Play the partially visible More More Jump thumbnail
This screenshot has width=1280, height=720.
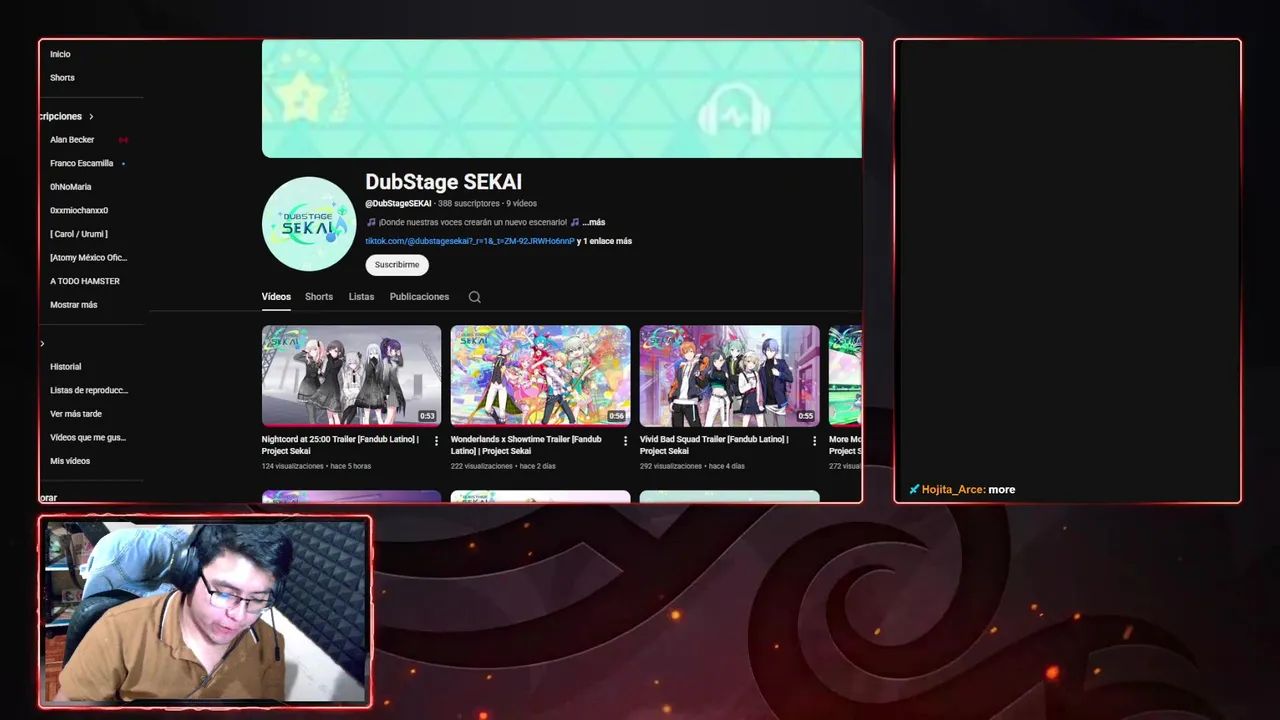click(x=845, y=376)
